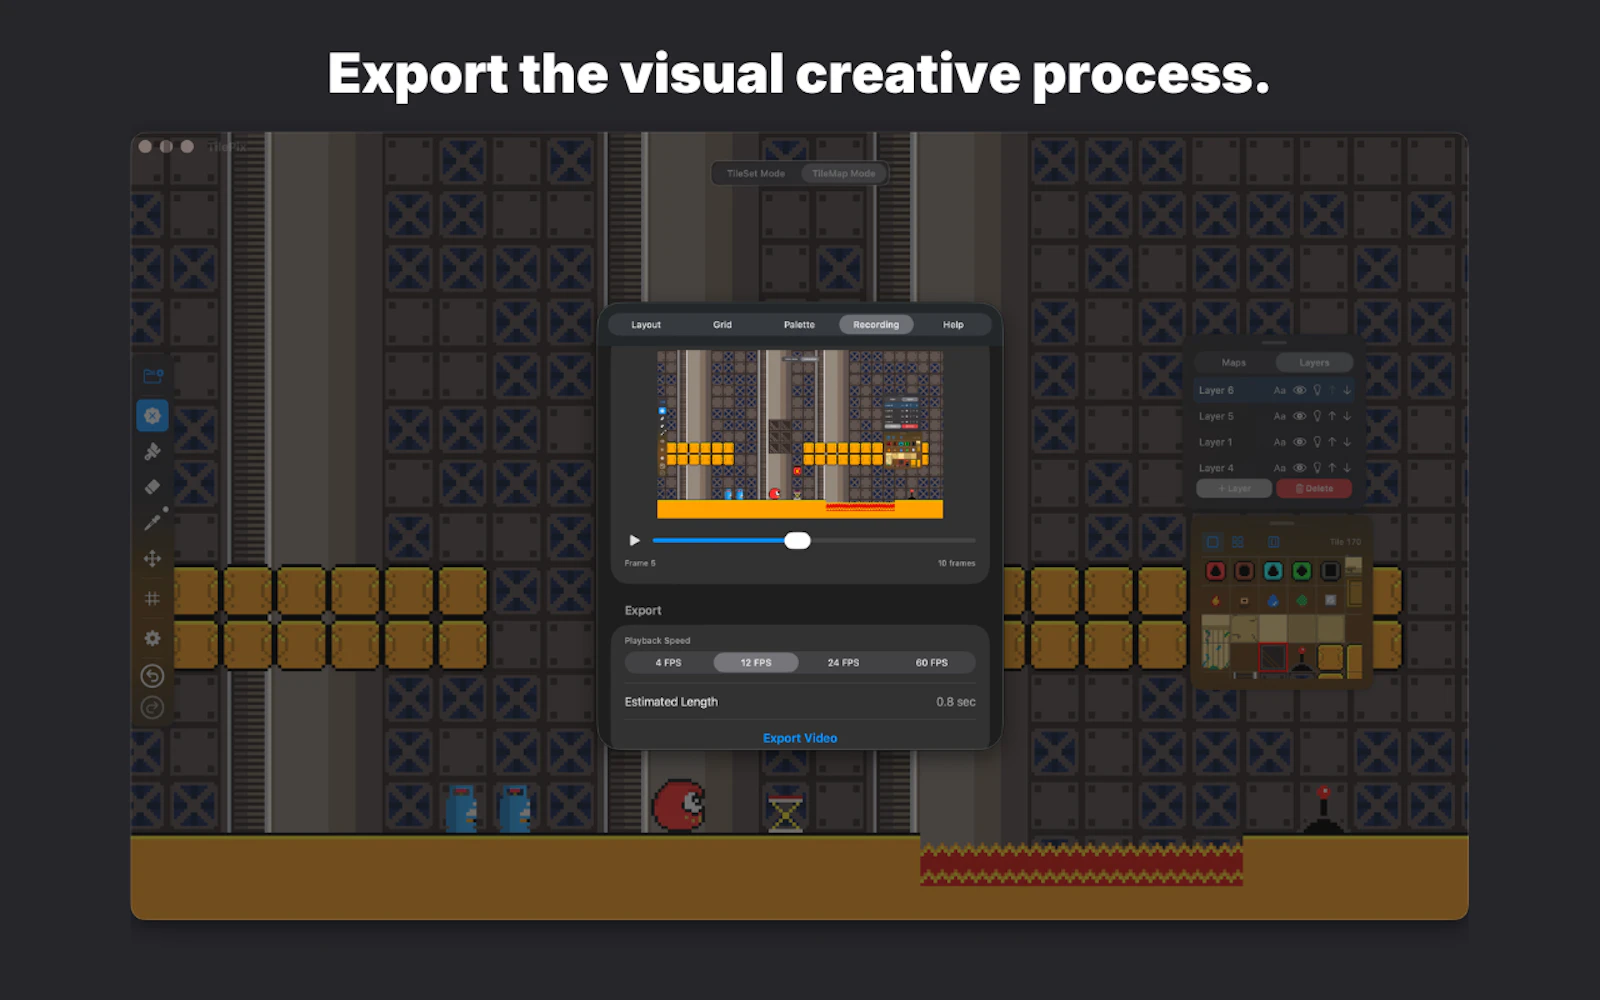Set playback speed to 60 FPS

931,663
